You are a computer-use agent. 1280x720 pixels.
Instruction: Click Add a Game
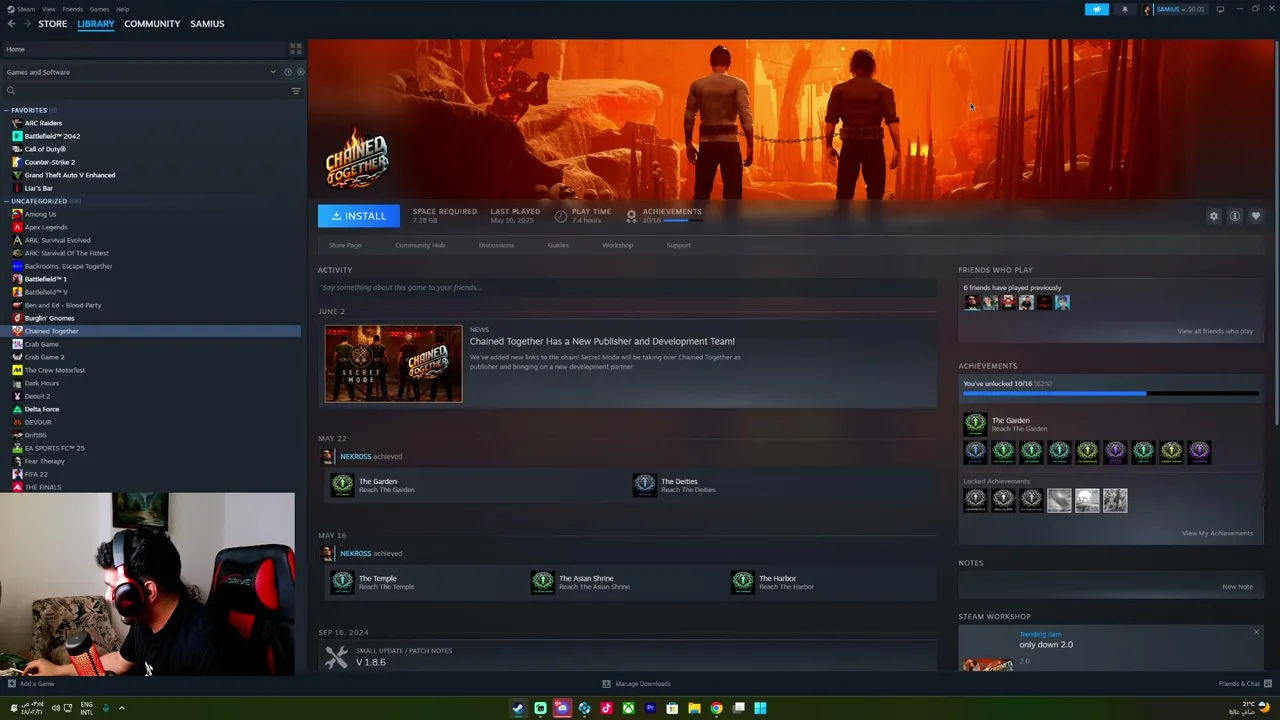[31, 684]
